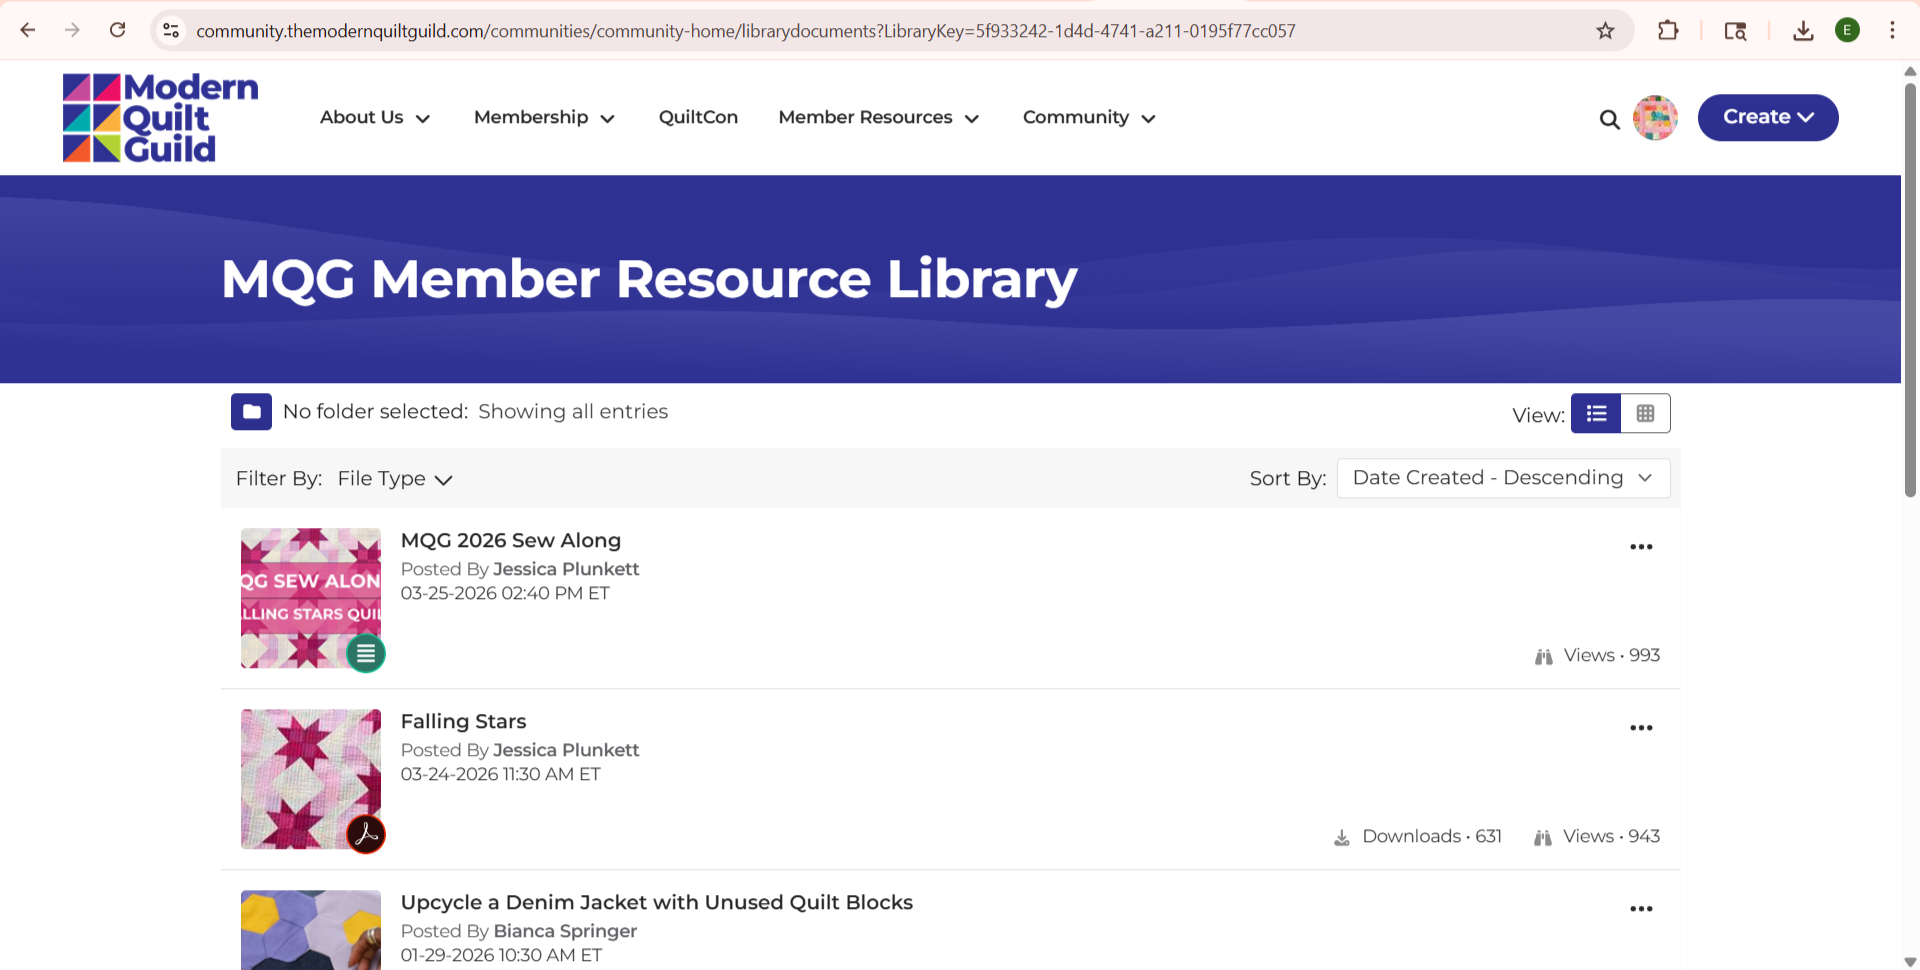Click the PDF badge on the Falling Stars thumbnail

[x=366, y=834]
